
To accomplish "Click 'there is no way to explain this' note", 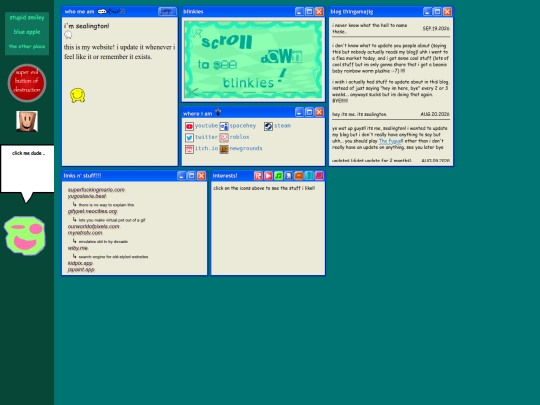I will (x=106, y=205).
